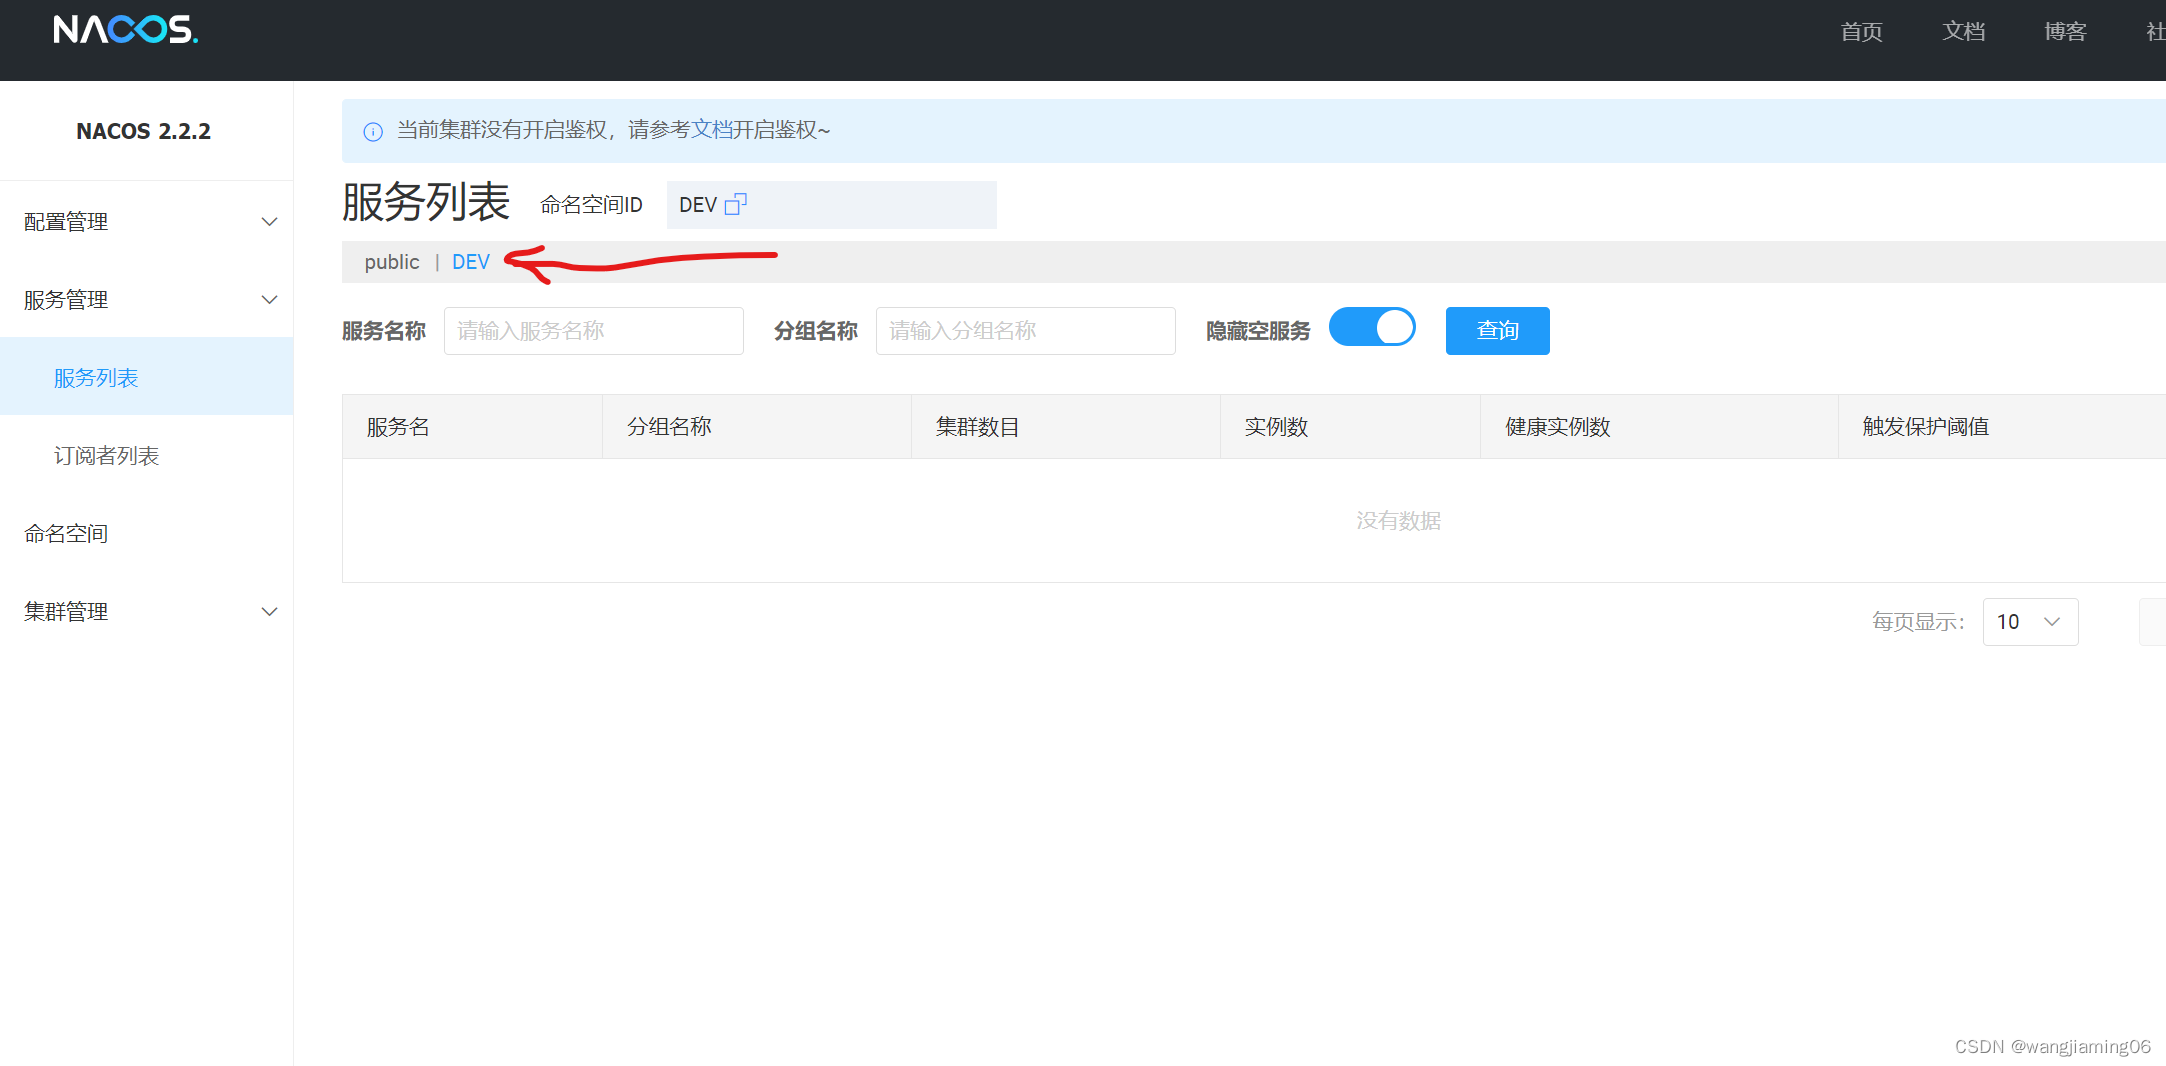Select the DEV namespace tab

[470, 261]
